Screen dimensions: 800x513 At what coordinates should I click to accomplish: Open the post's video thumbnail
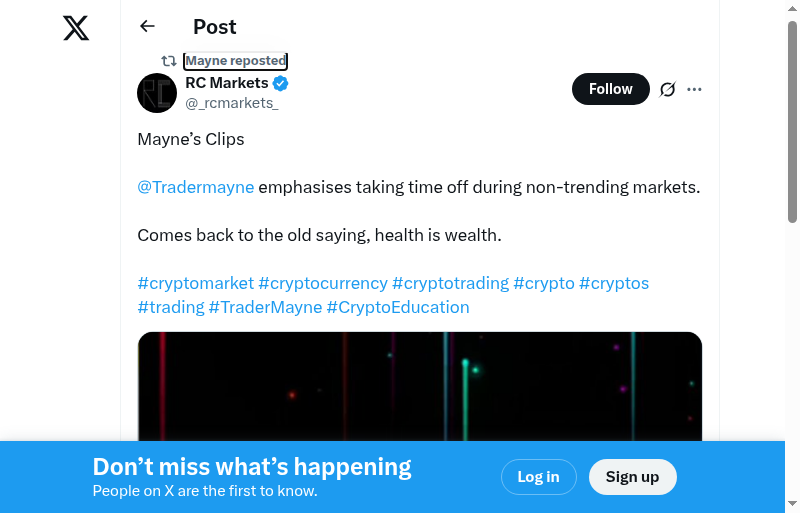click(420, 385)
